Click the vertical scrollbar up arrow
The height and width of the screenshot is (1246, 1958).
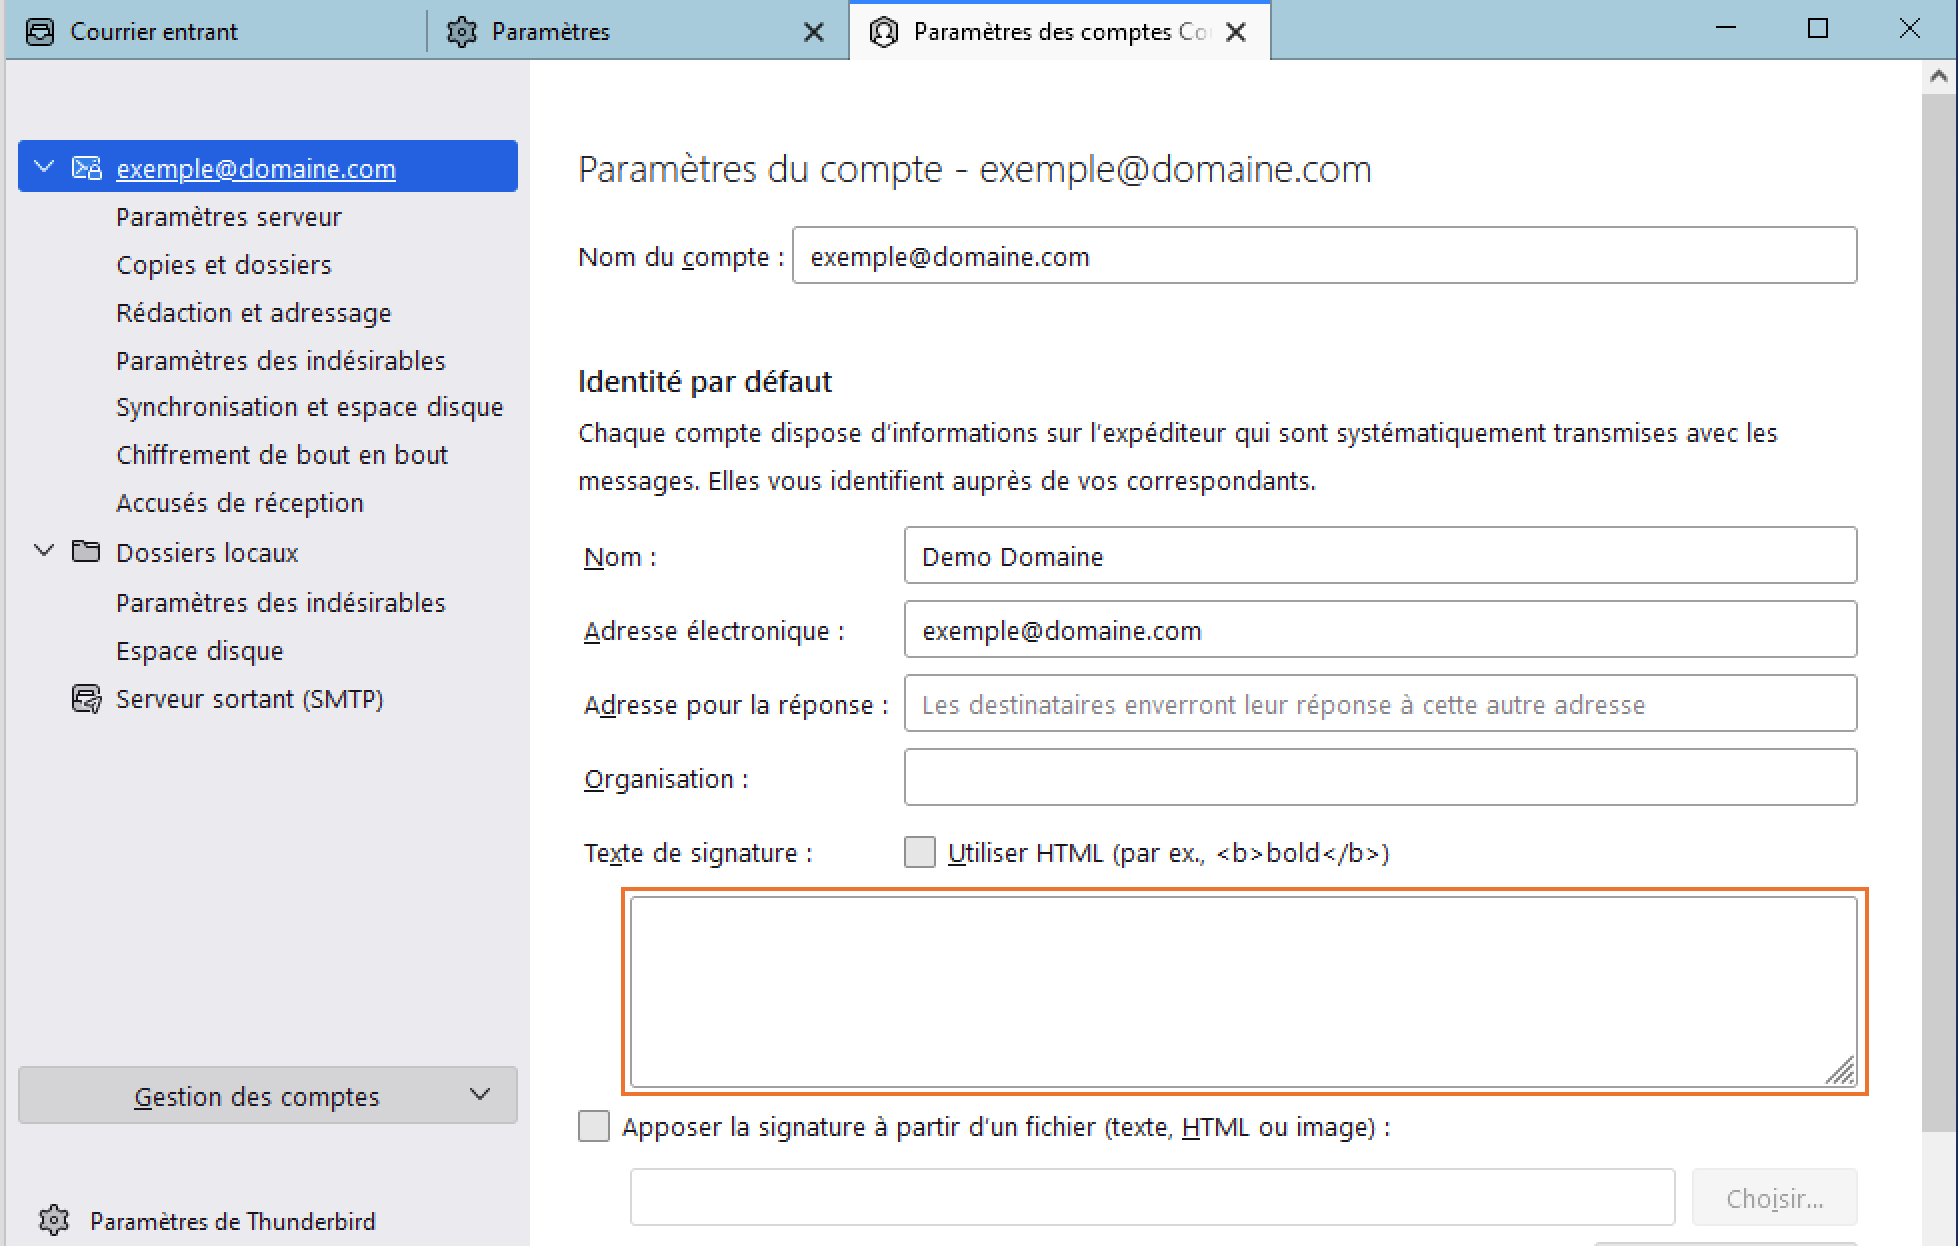pyautogui.click(x=1938, y=76)
